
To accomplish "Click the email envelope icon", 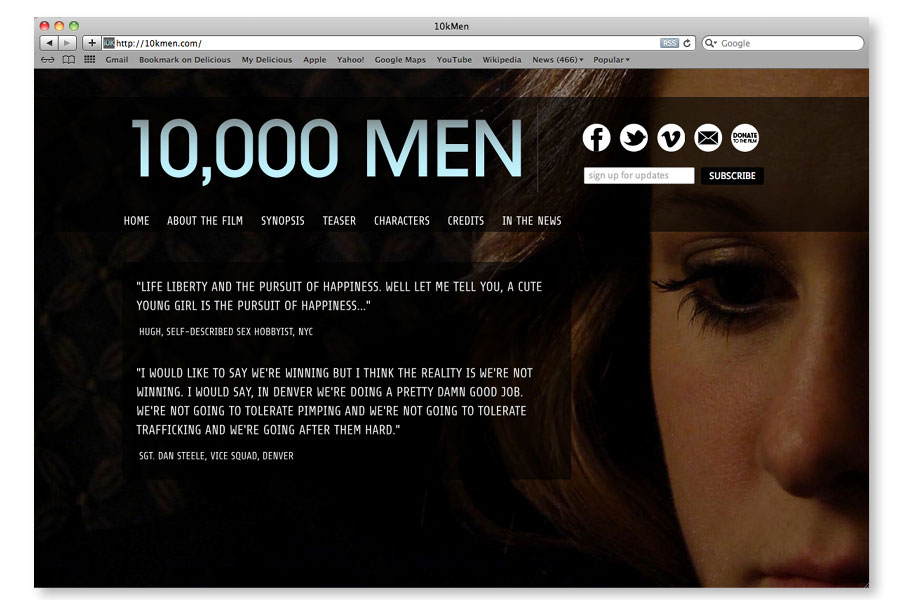I will (708, 138).
